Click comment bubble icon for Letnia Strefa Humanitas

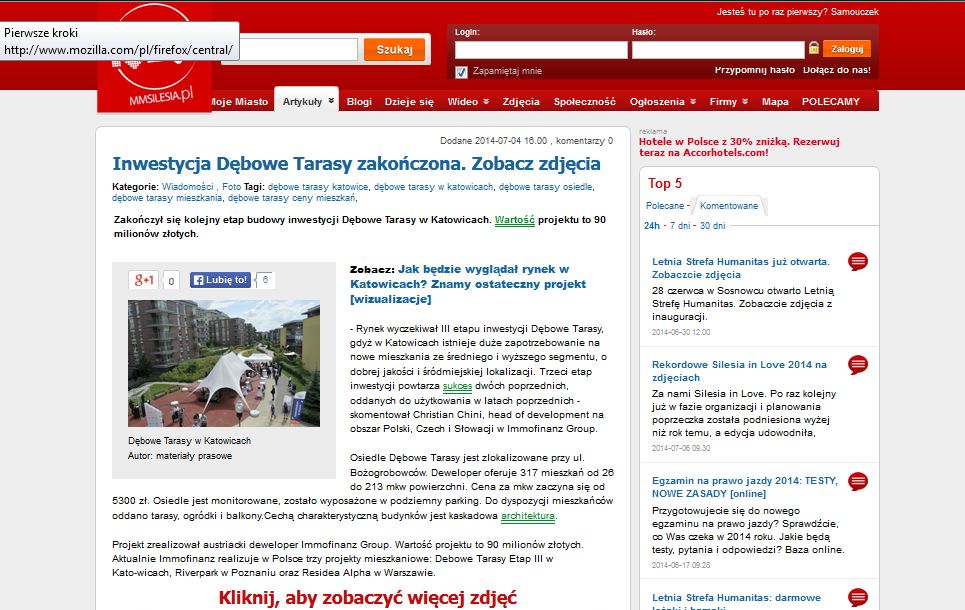tap(857, 262)
